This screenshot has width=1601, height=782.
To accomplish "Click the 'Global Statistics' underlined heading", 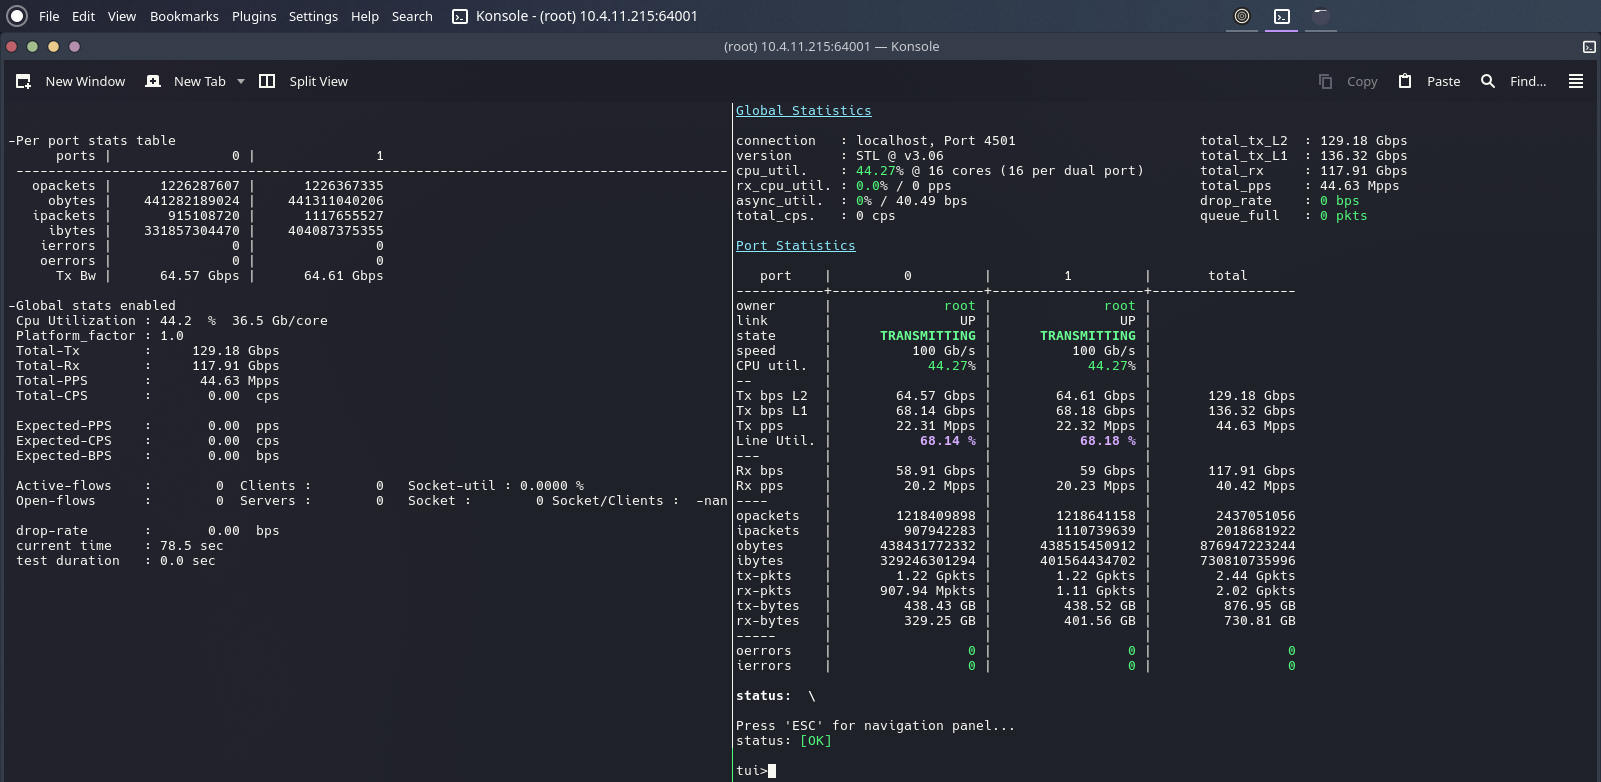I will tap(804, 111).
